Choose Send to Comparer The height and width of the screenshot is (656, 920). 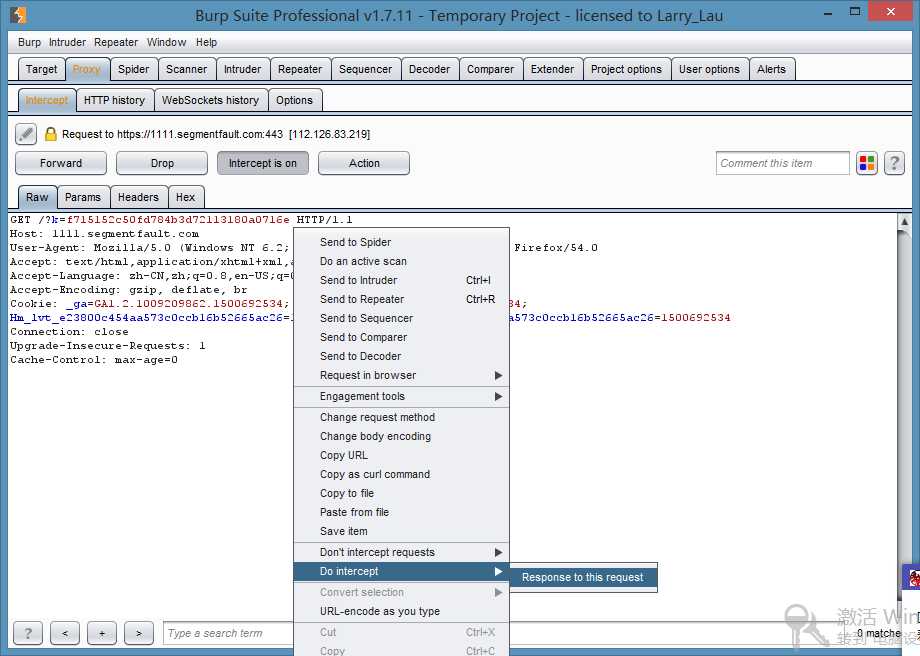pos(401,337)
